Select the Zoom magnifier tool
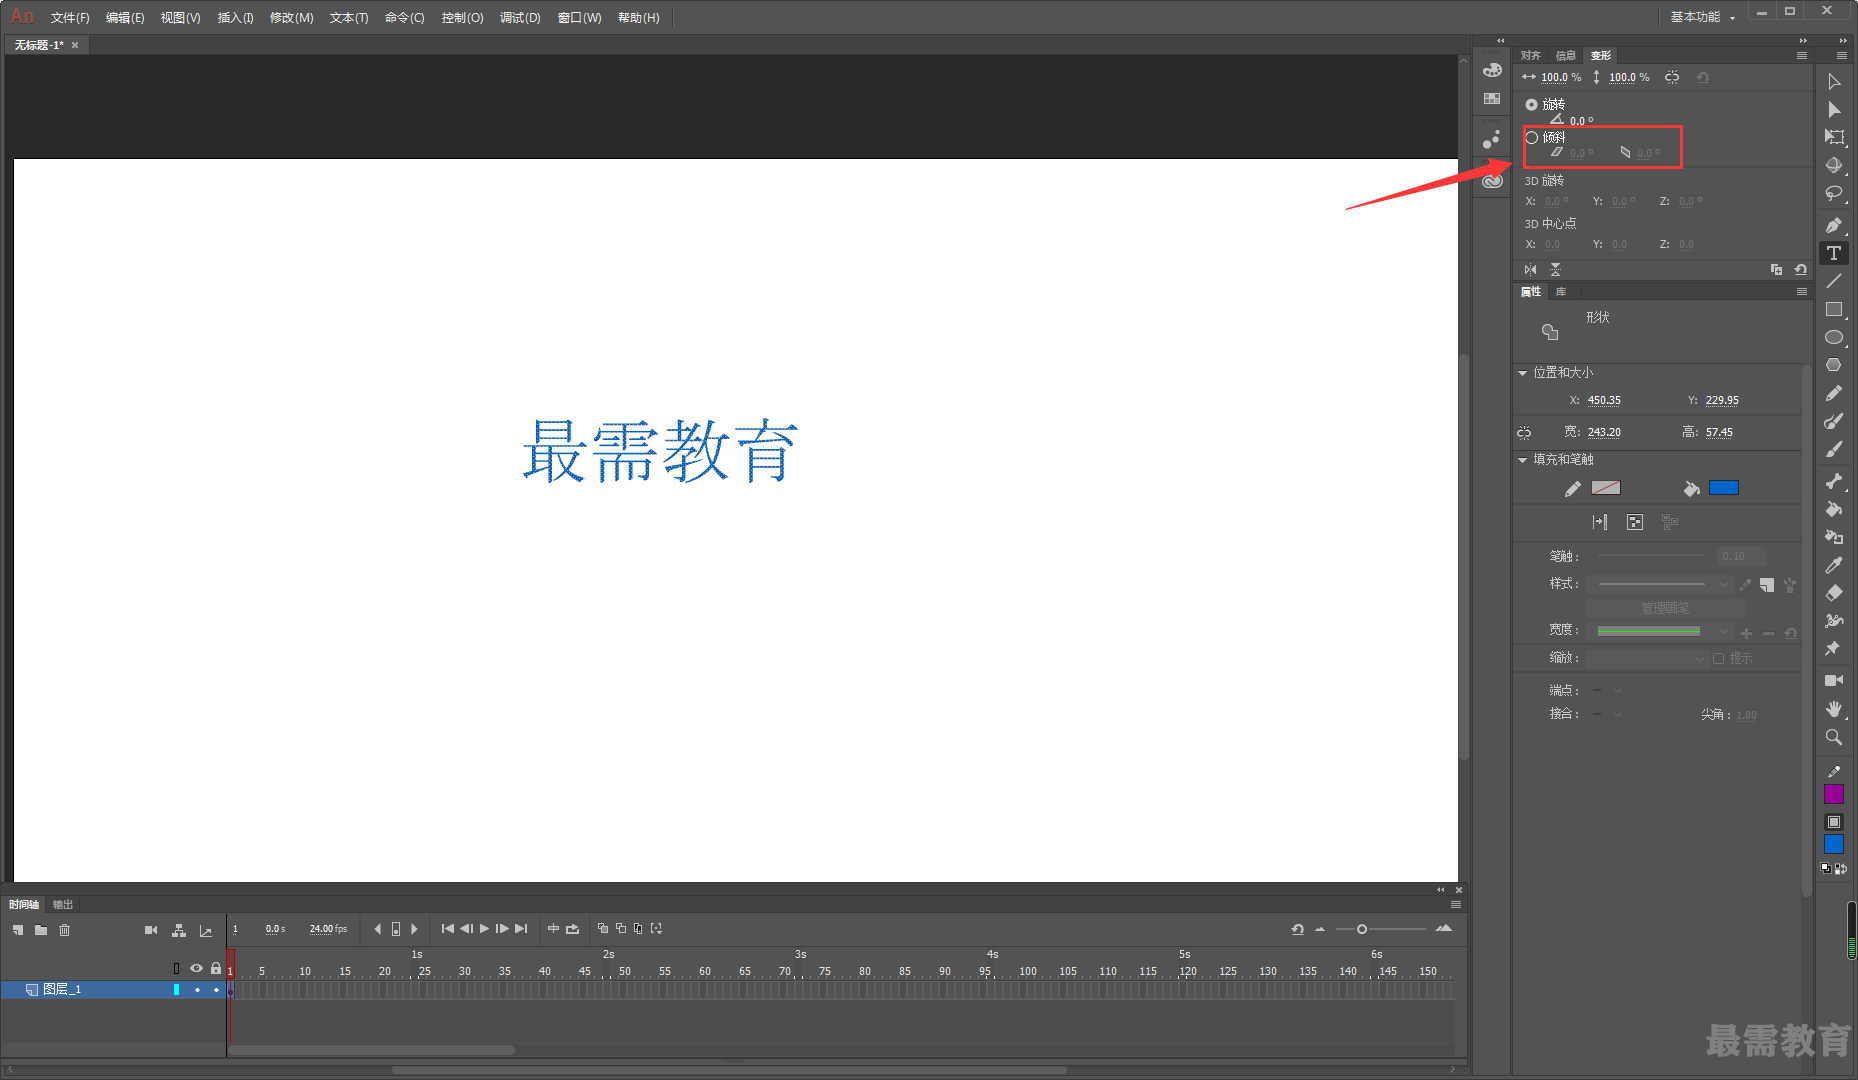 [x=1834, y=737]
